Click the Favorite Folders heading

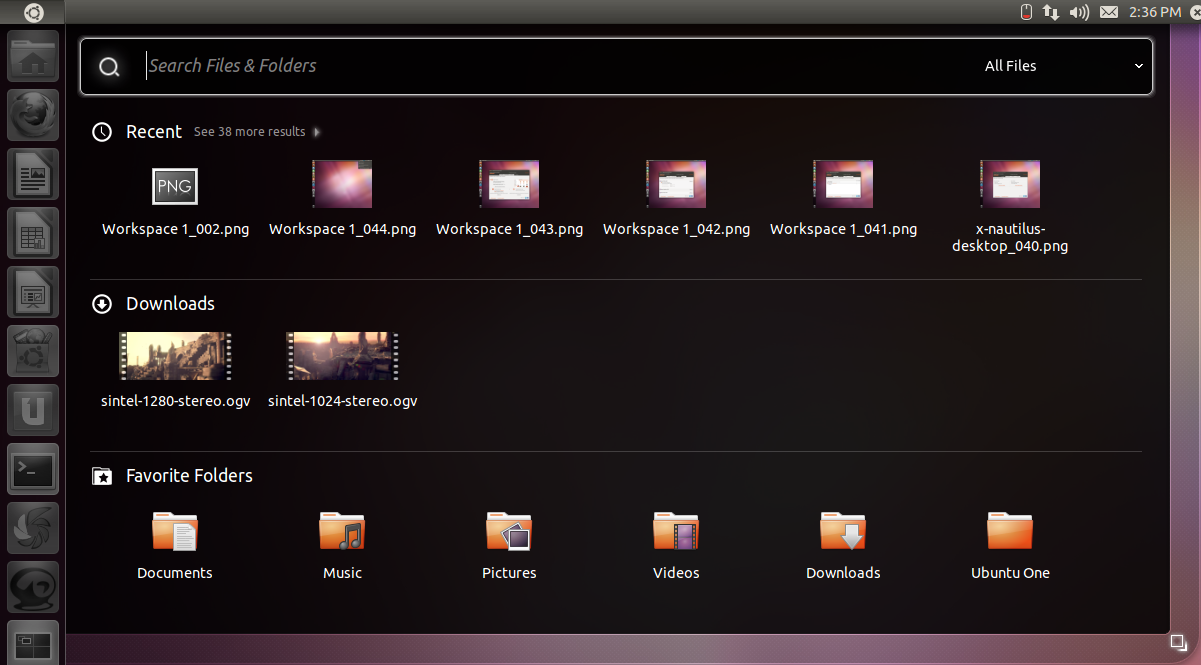(x=189, y=476)
